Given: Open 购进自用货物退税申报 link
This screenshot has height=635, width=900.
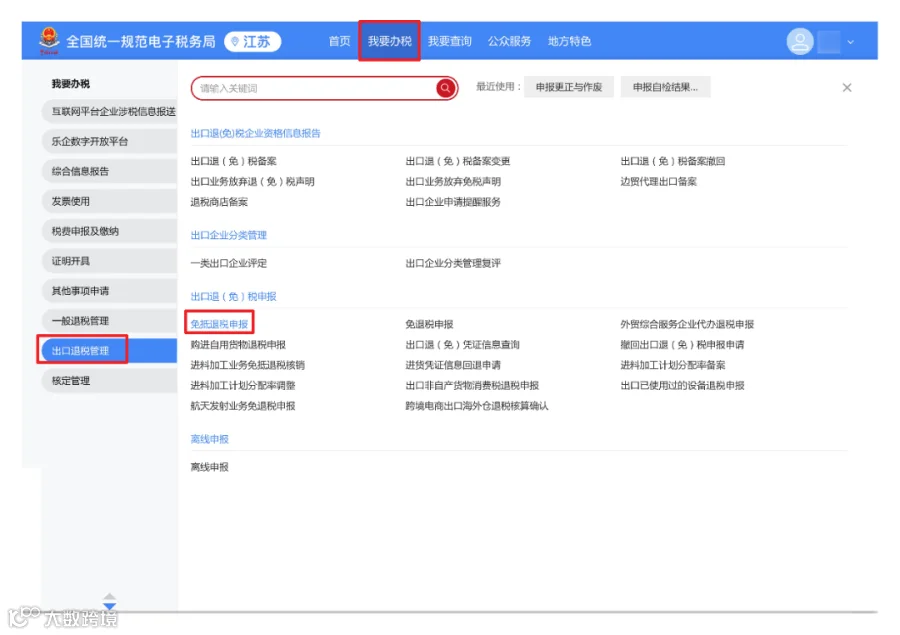Looking at the screenshot, I should (x=238, y=344).
